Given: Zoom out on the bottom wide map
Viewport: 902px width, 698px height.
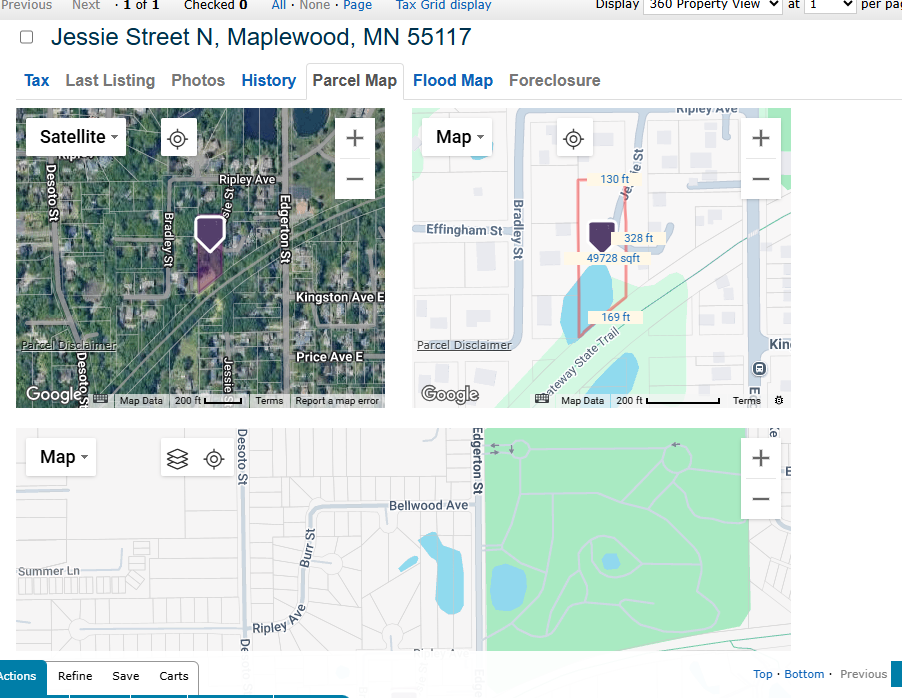Looking at the screenshot, I should pos(760,499).
